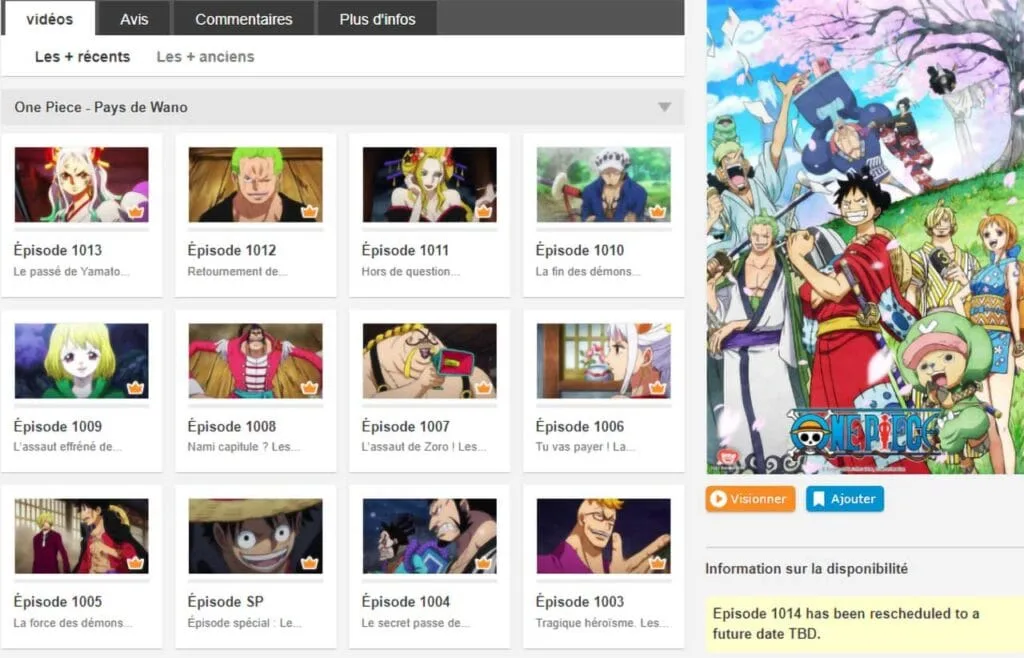The image size is (1024, 658).
Task: Click premium crown icon on Épisode 1005
Action: [x=135, y=563]
